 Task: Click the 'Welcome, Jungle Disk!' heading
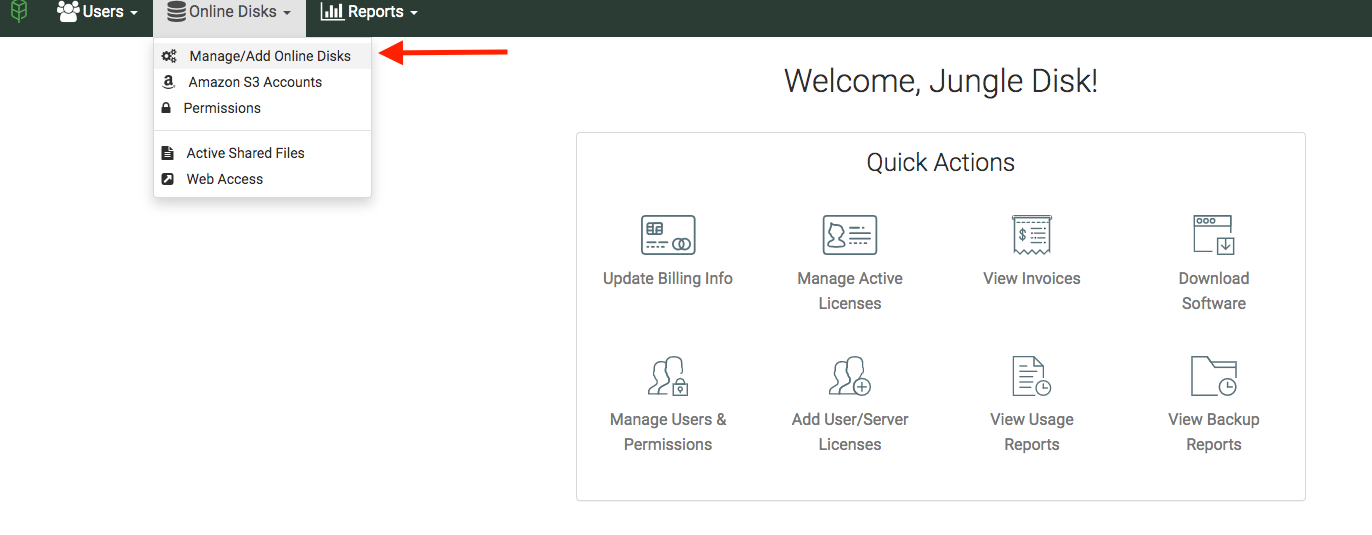pos(941,81)
